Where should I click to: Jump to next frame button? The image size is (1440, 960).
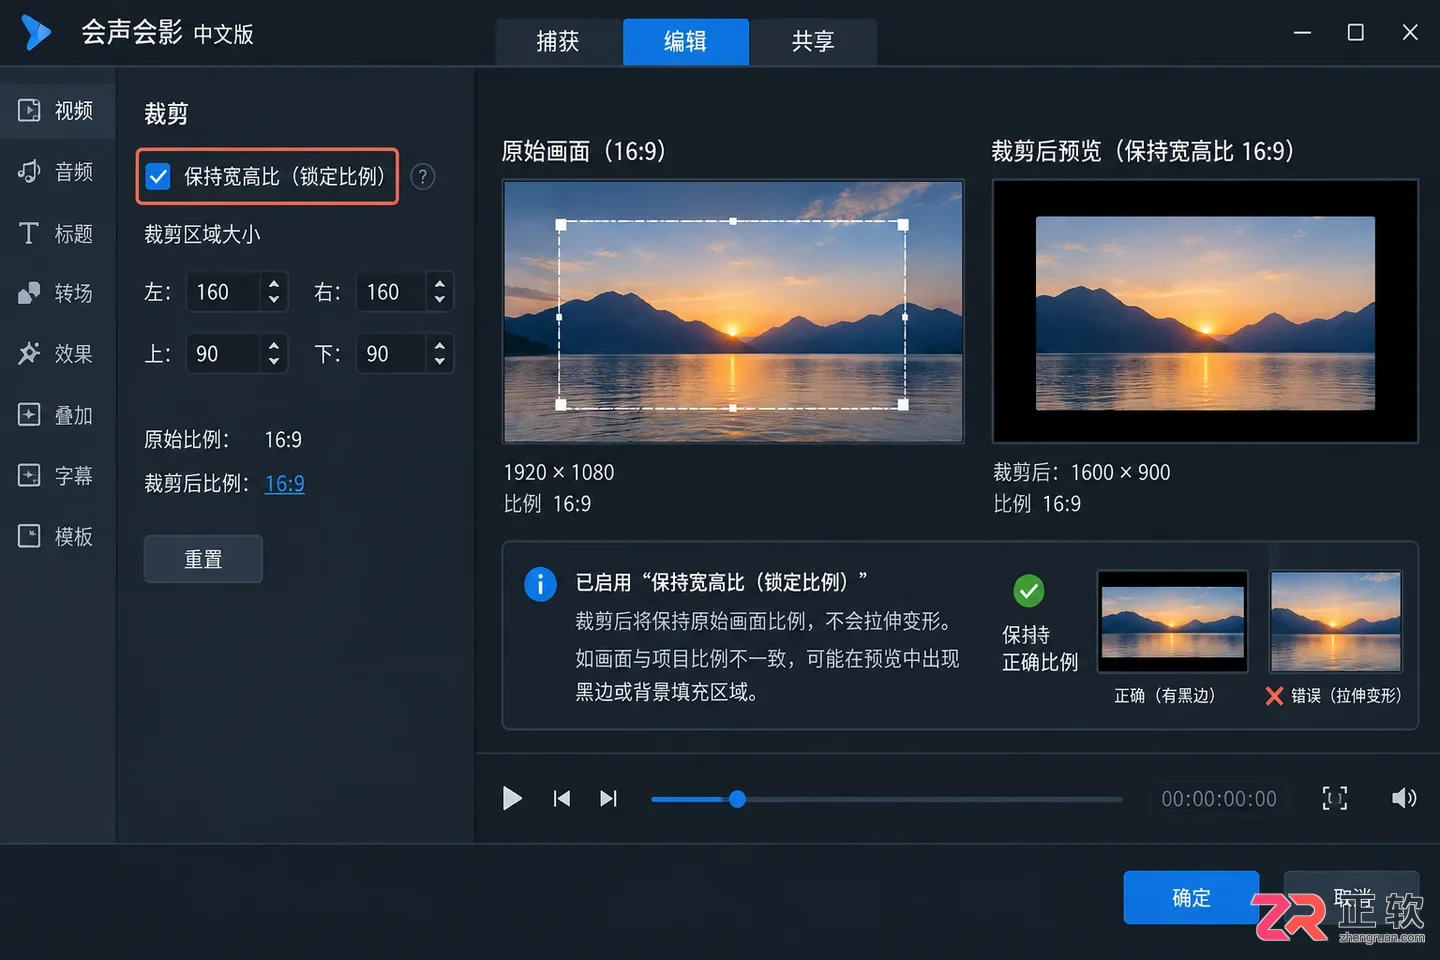(x=608, y=798)
